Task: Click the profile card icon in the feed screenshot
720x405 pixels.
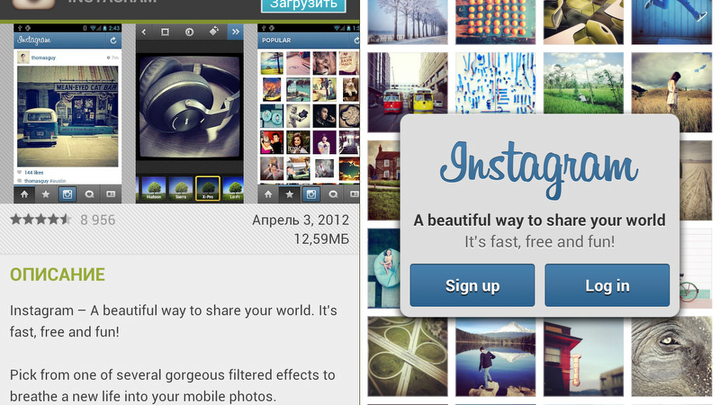Action: [111, 194]
